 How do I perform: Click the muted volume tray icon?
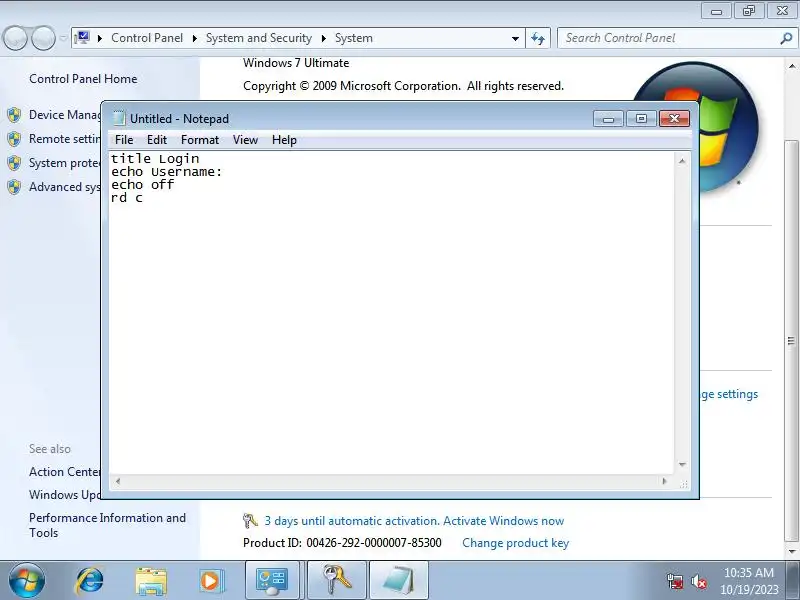coord(698,581)
